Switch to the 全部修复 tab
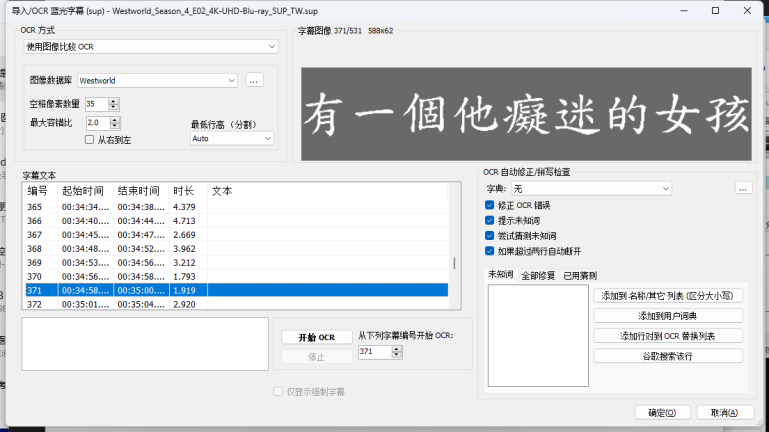 pos(538,276)
